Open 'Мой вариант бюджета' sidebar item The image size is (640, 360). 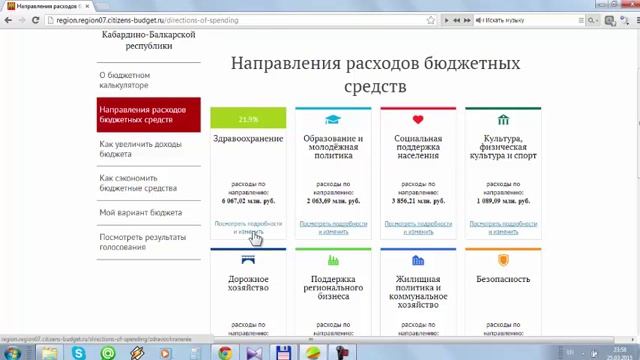(x=149, y=213)
